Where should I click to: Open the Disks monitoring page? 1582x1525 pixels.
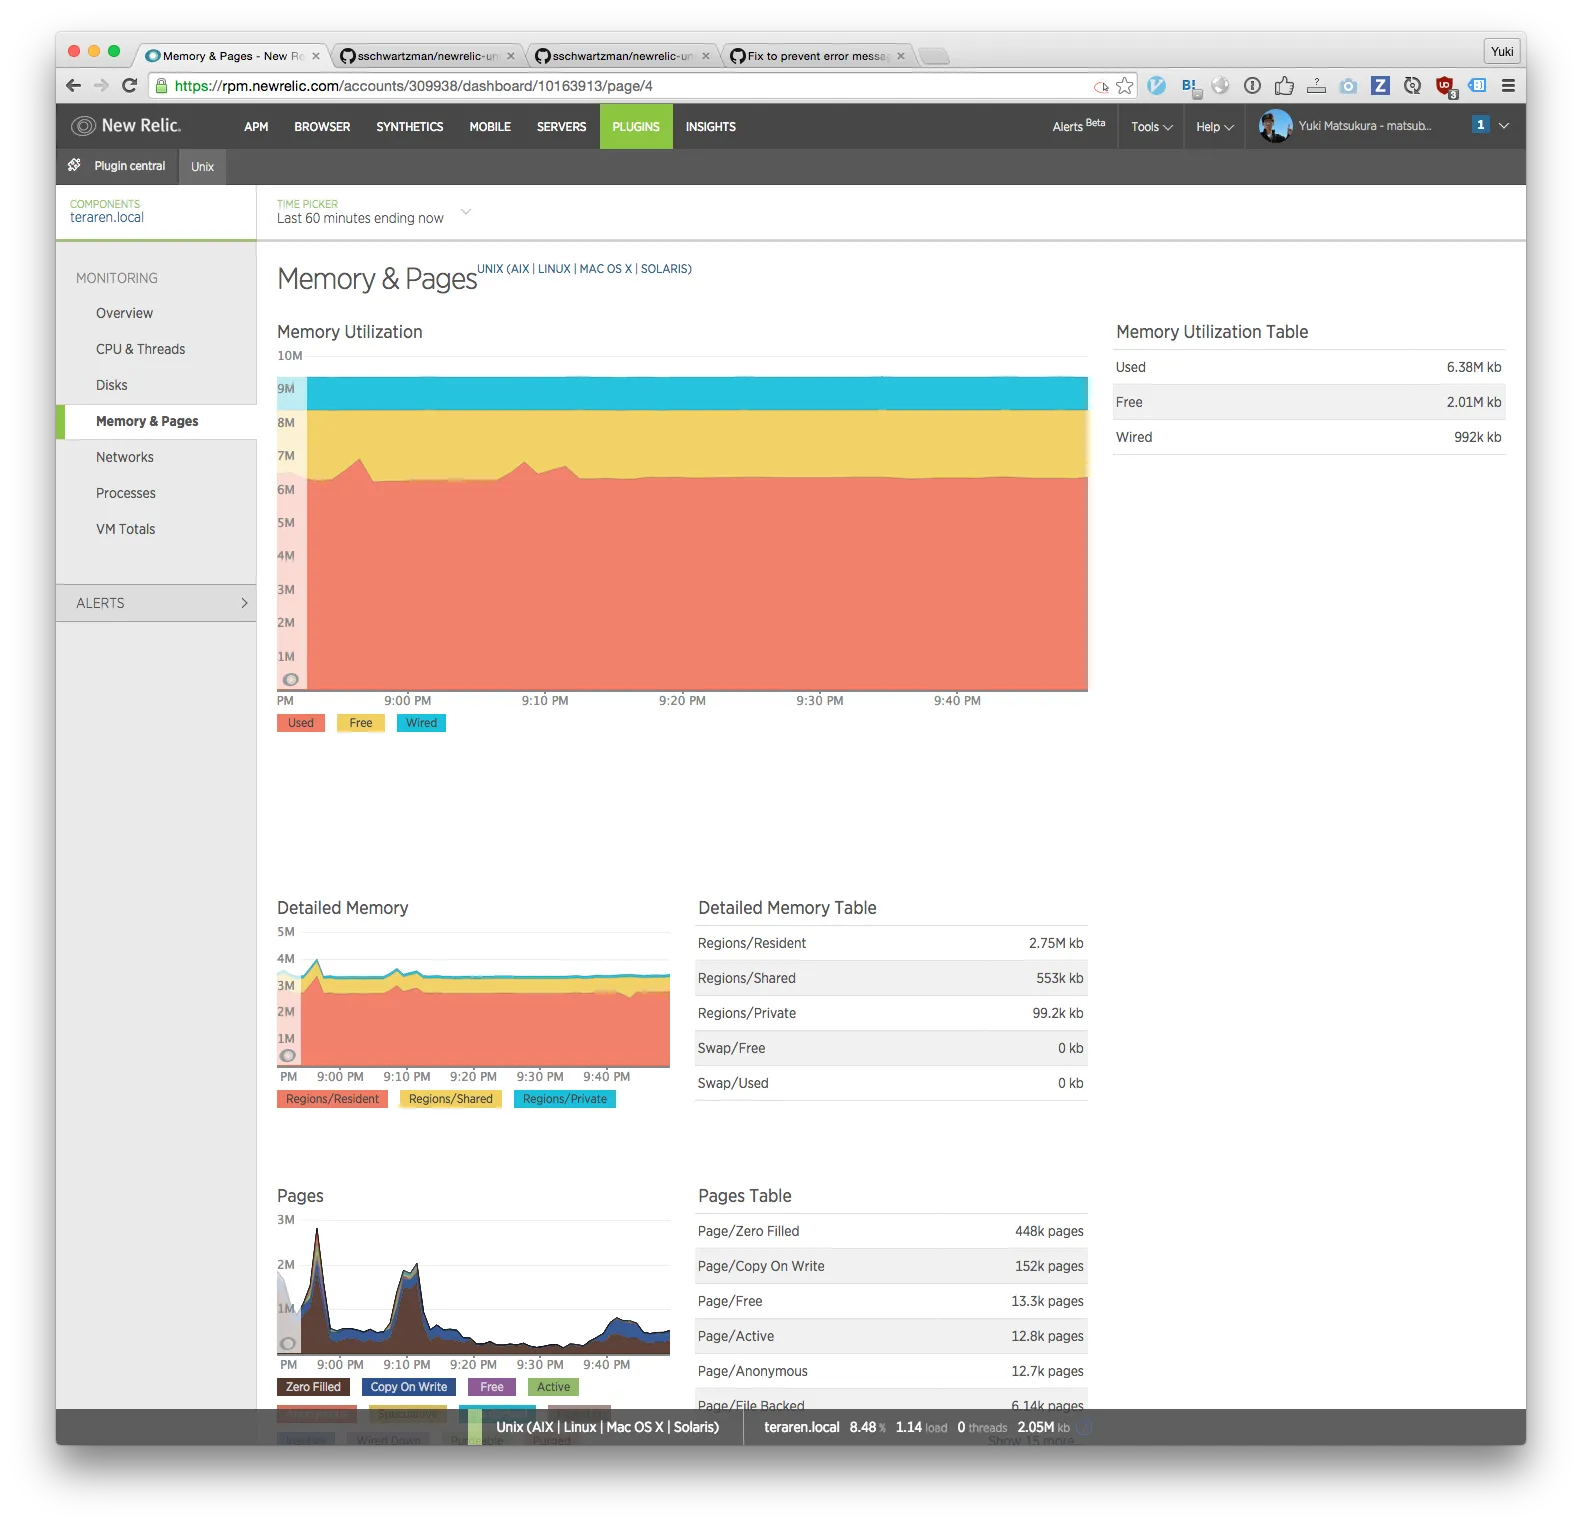[x=111, y=385]
